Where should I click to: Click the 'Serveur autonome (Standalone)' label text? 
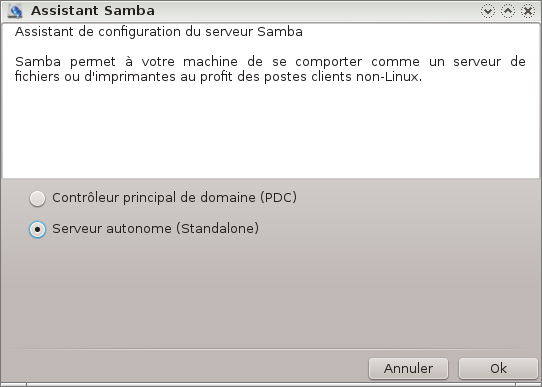(x=156, y=229)
